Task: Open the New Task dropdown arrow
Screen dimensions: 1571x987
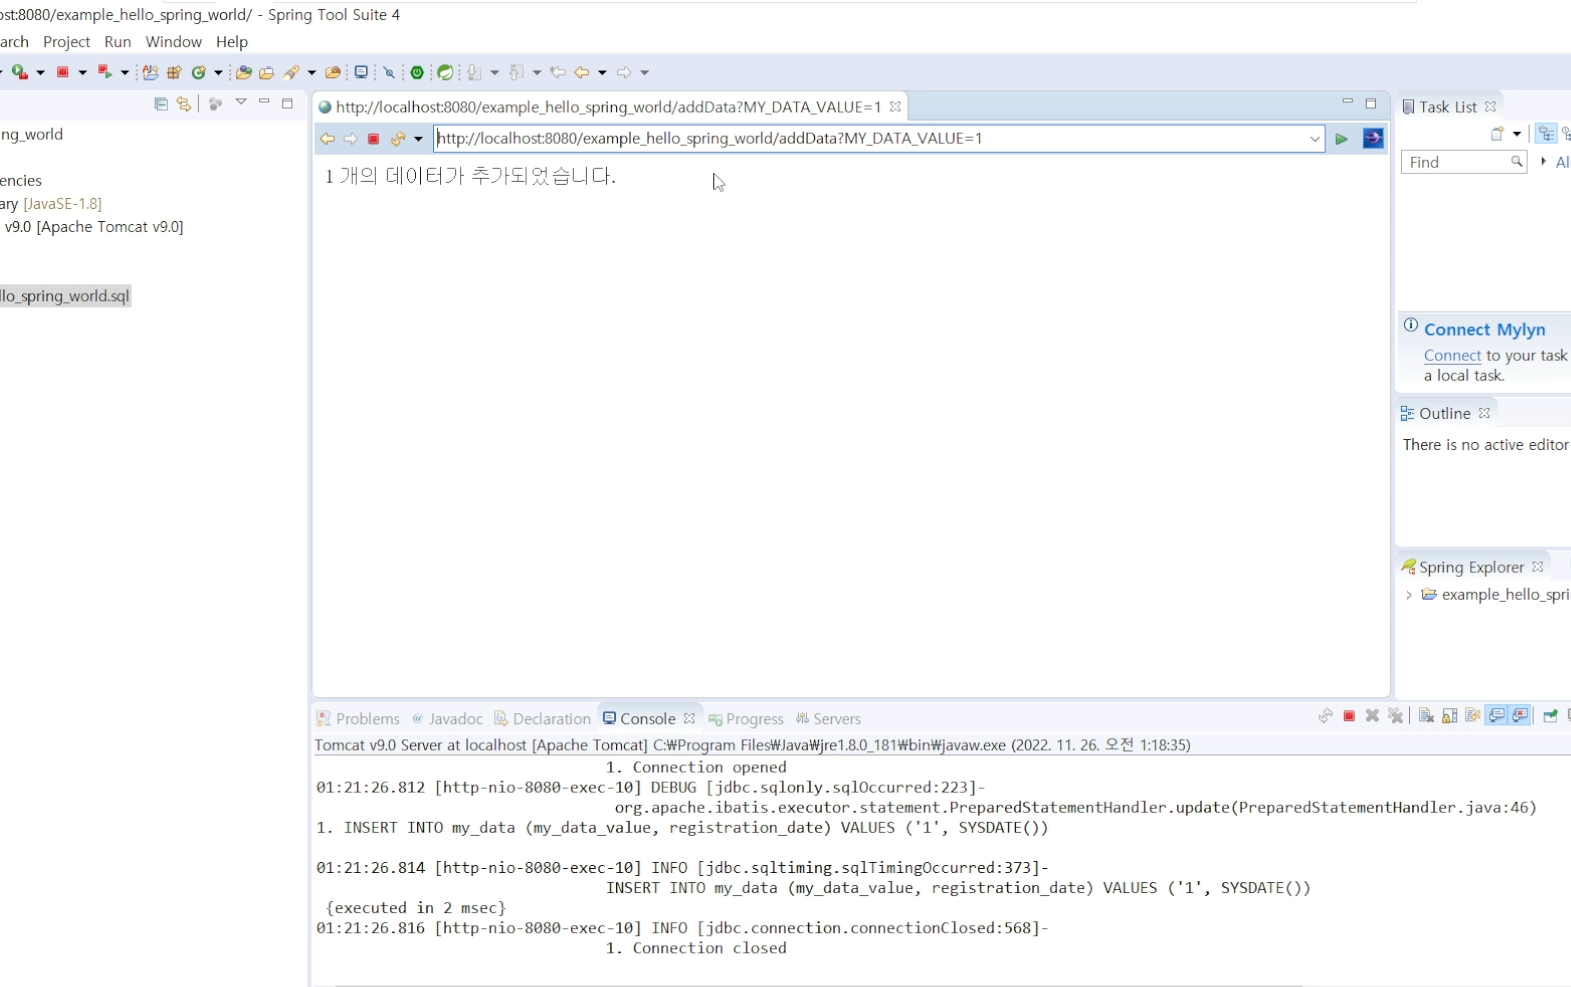Action: coord(1516,134)
